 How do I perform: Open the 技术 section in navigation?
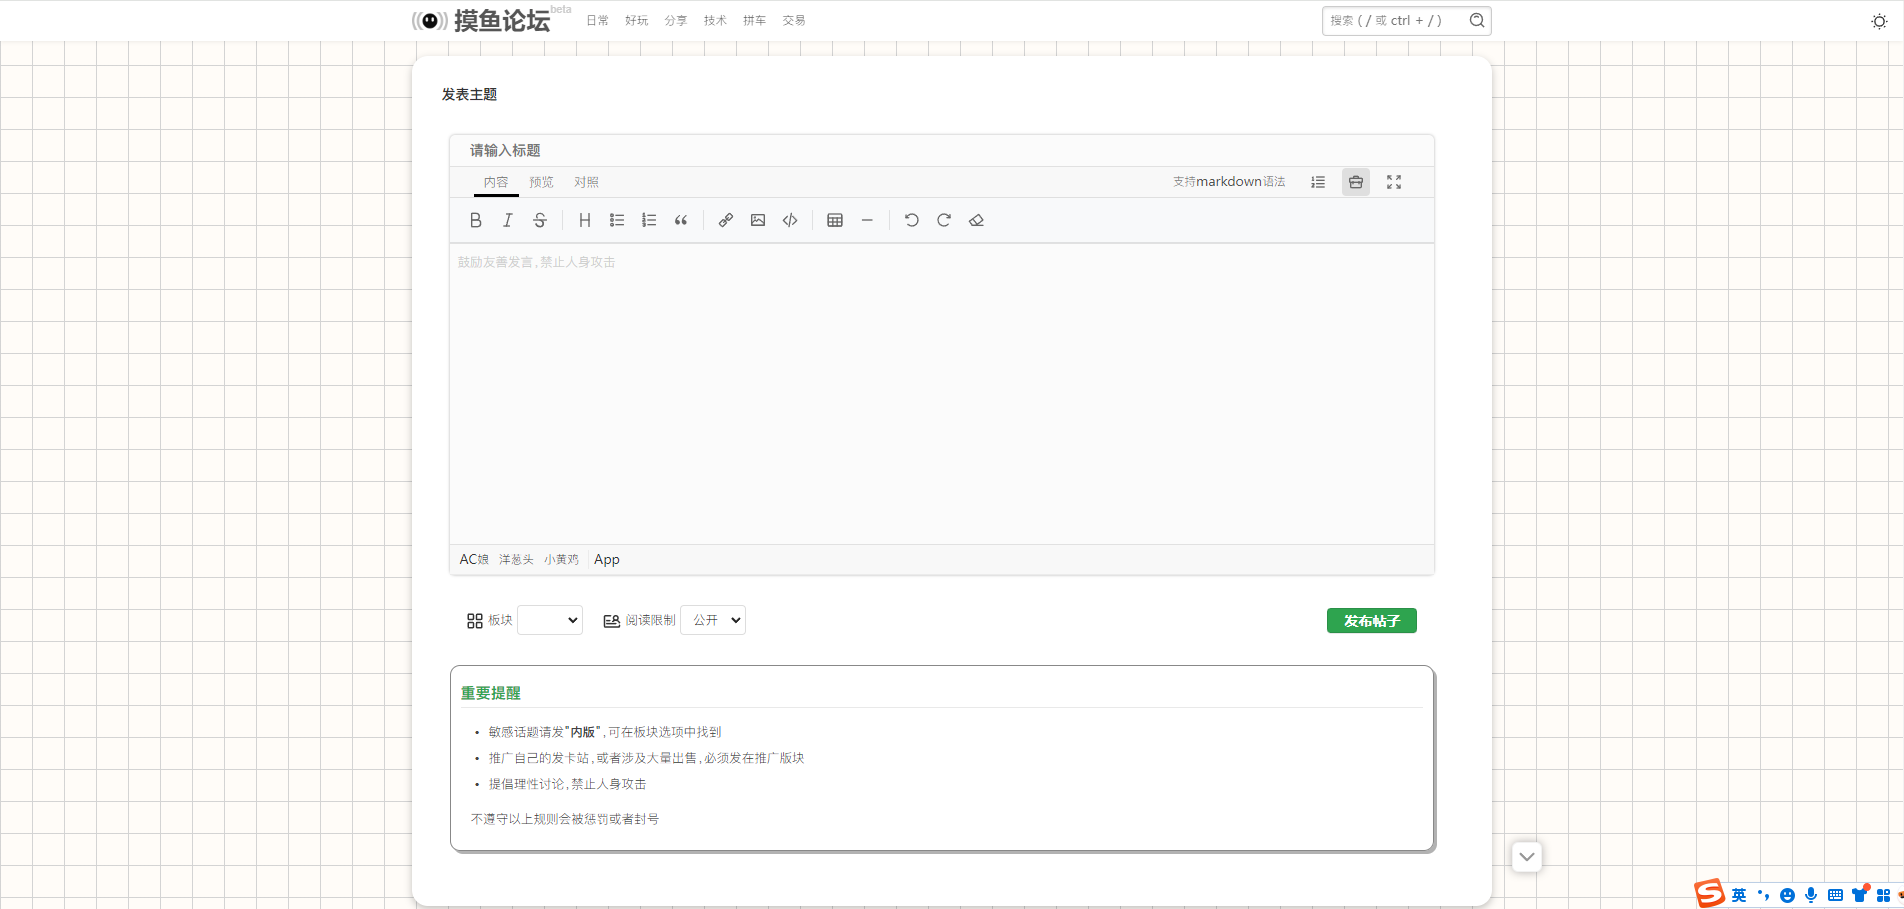point(715,20)
